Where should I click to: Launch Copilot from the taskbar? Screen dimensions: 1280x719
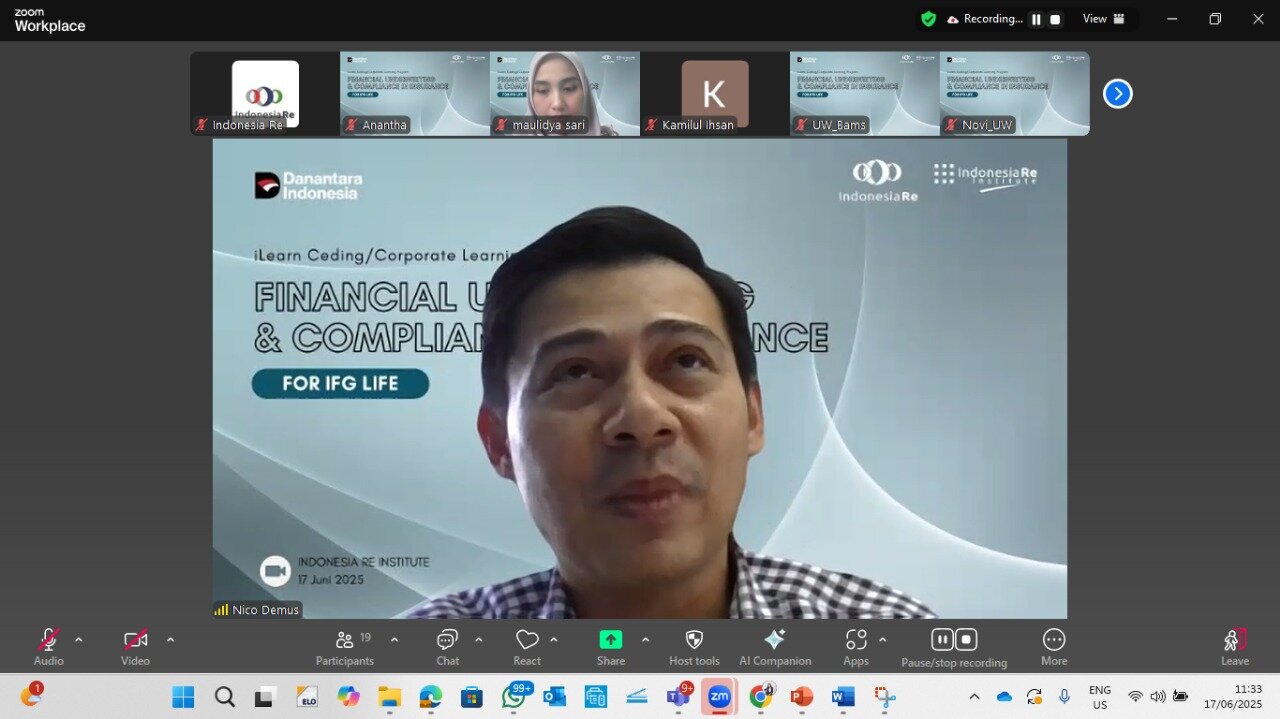click(348, 697)
